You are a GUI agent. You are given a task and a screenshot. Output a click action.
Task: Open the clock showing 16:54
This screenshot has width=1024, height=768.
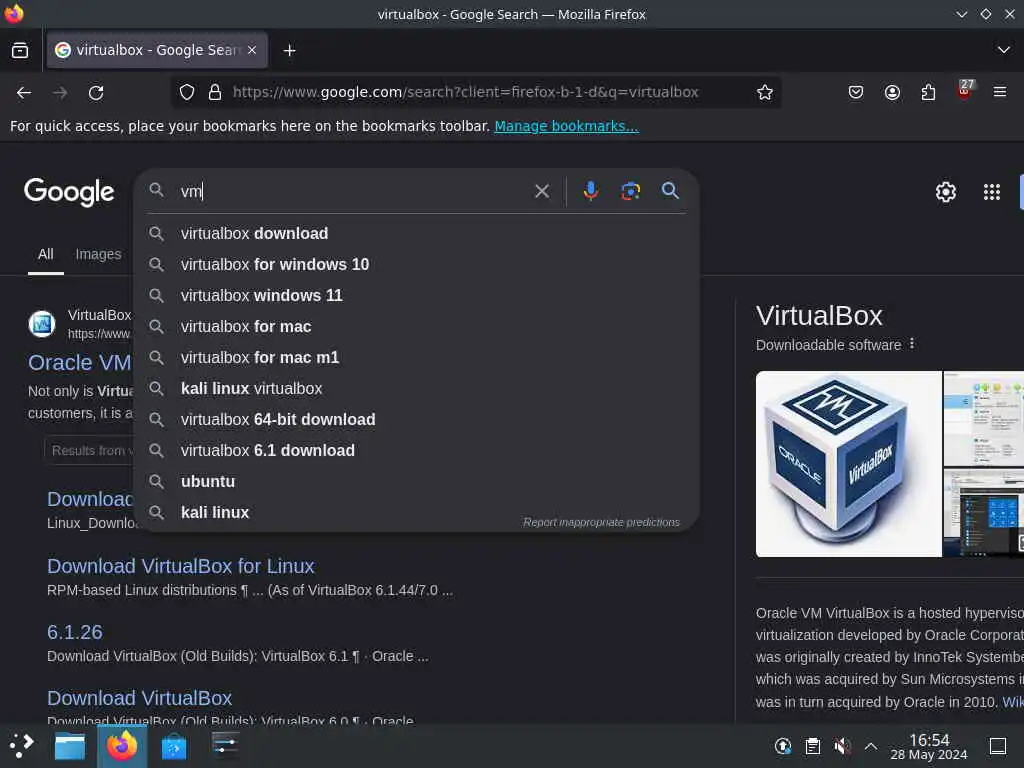click(x=929, y=746)
